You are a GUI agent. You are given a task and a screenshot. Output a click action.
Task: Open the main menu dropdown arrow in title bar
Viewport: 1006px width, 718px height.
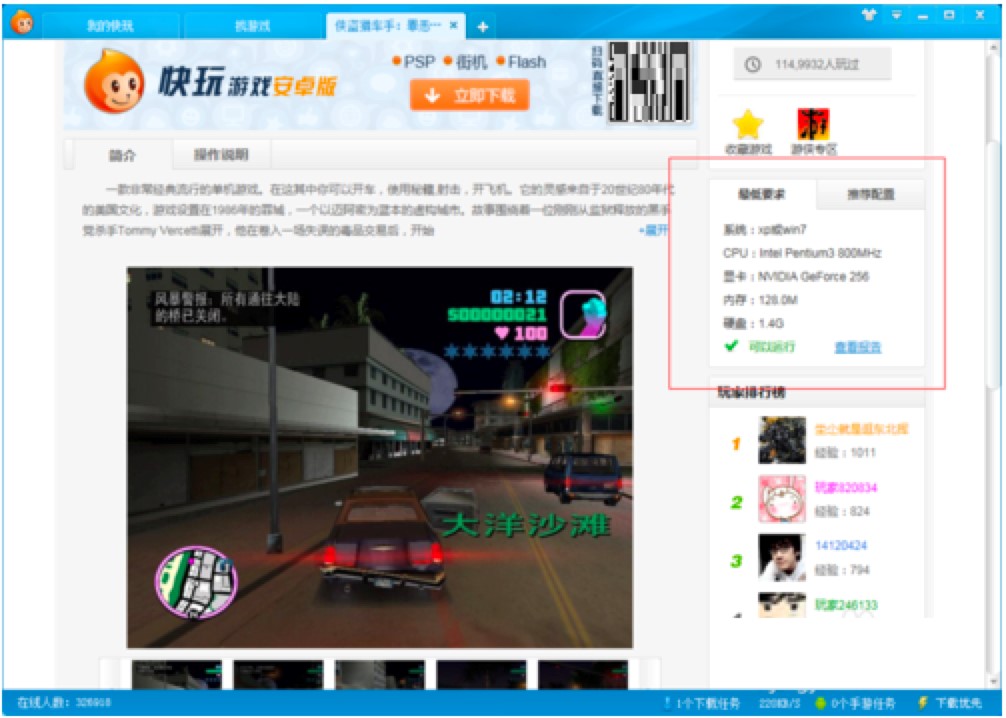pos(897,15)
